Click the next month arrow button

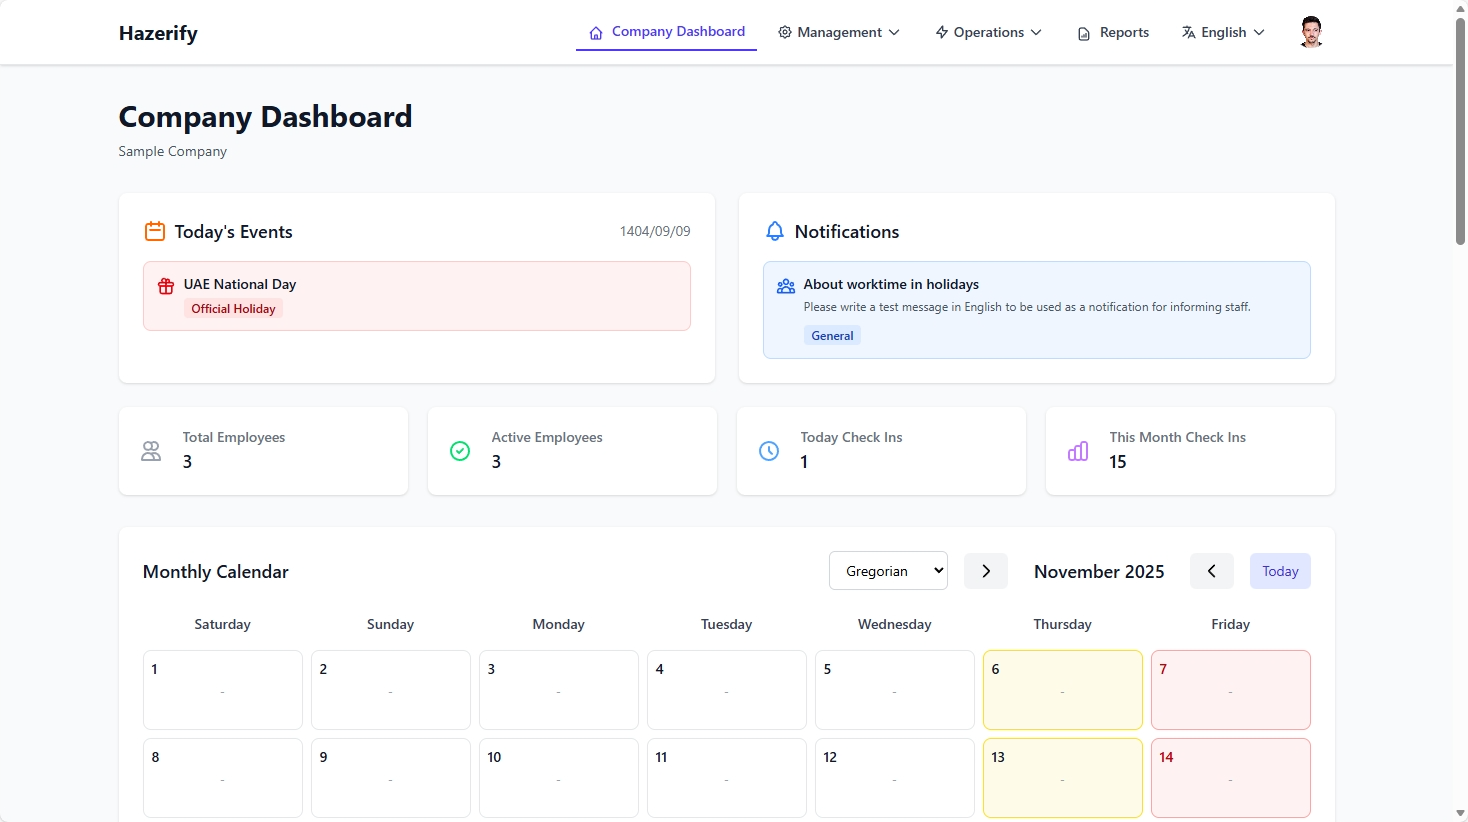click(x=986, y=570)
